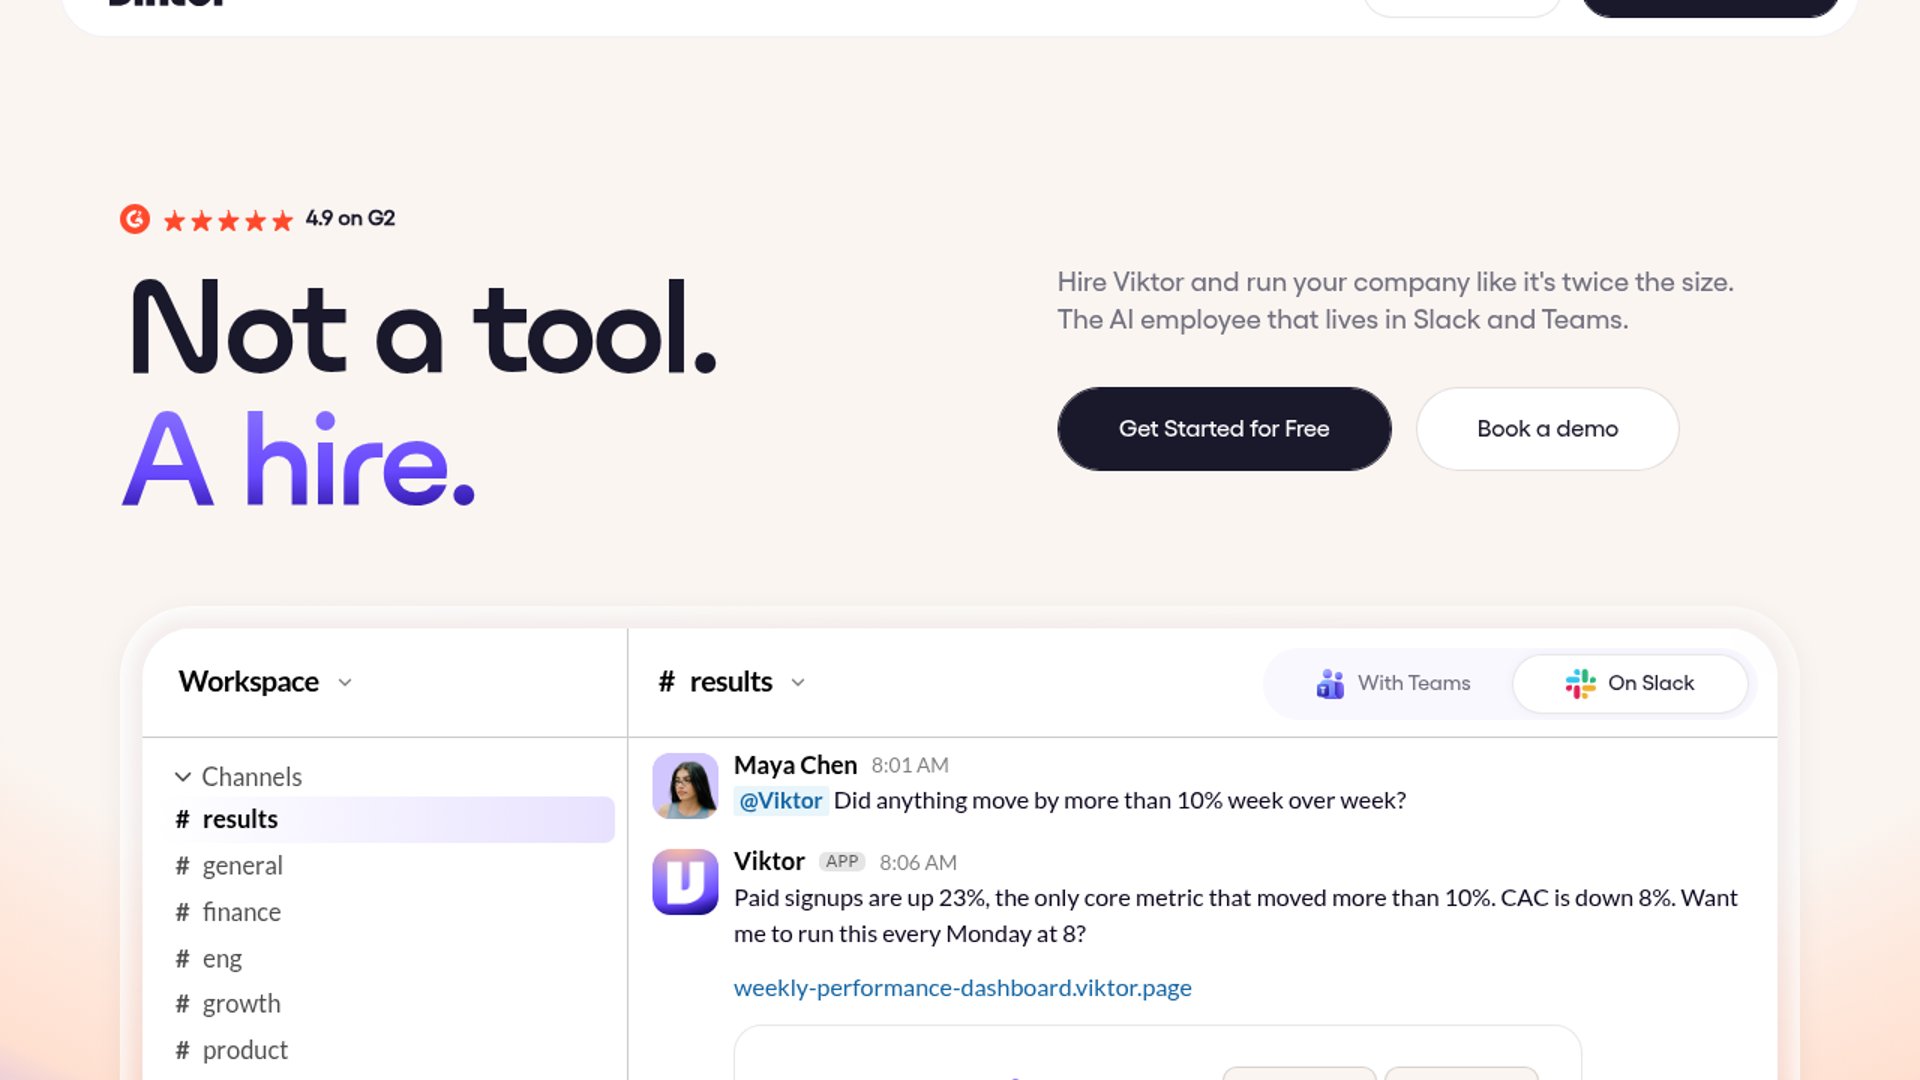Click the 8:06 AM timestamp

[x=918, y=862]
